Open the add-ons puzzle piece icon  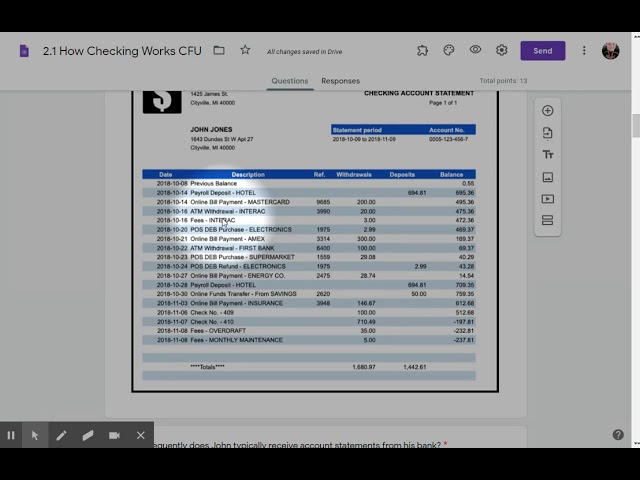tap(422, 50)
